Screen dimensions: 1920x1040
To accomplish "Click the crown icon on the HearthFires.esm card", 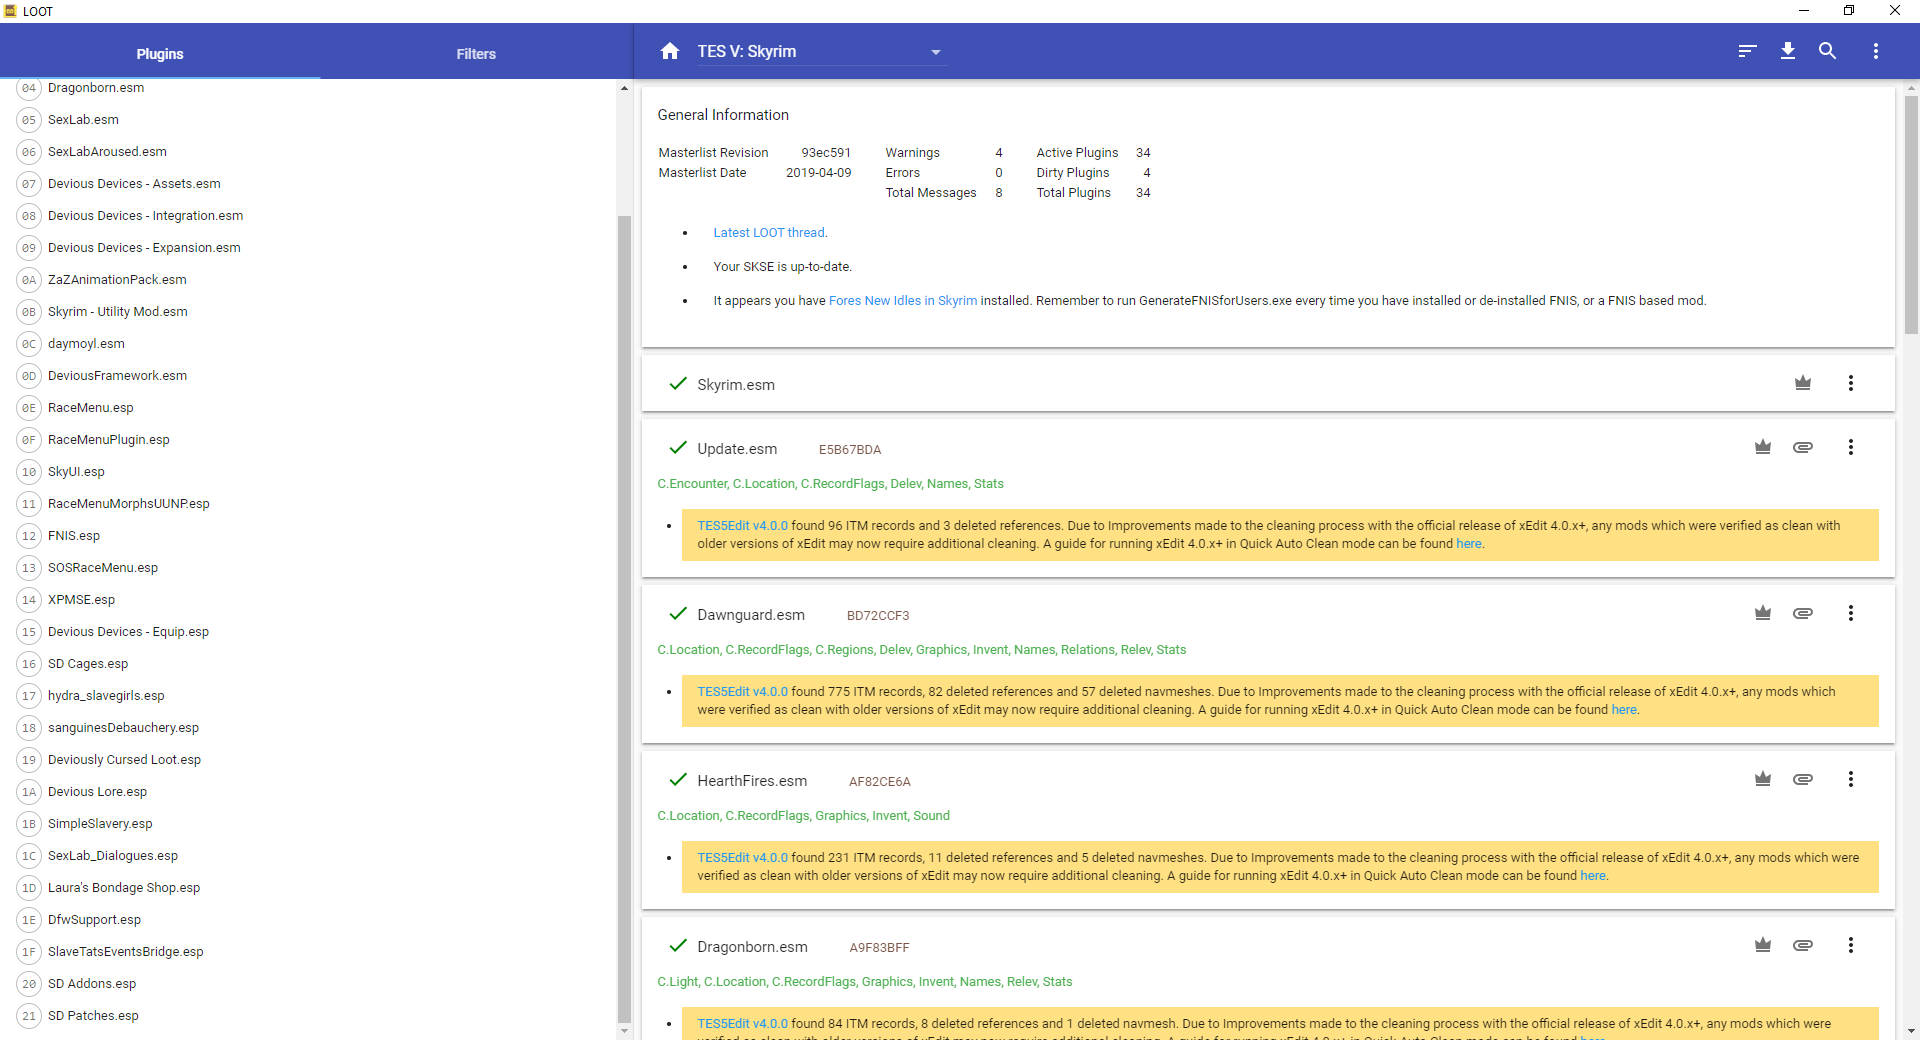I will point(1763,779).
